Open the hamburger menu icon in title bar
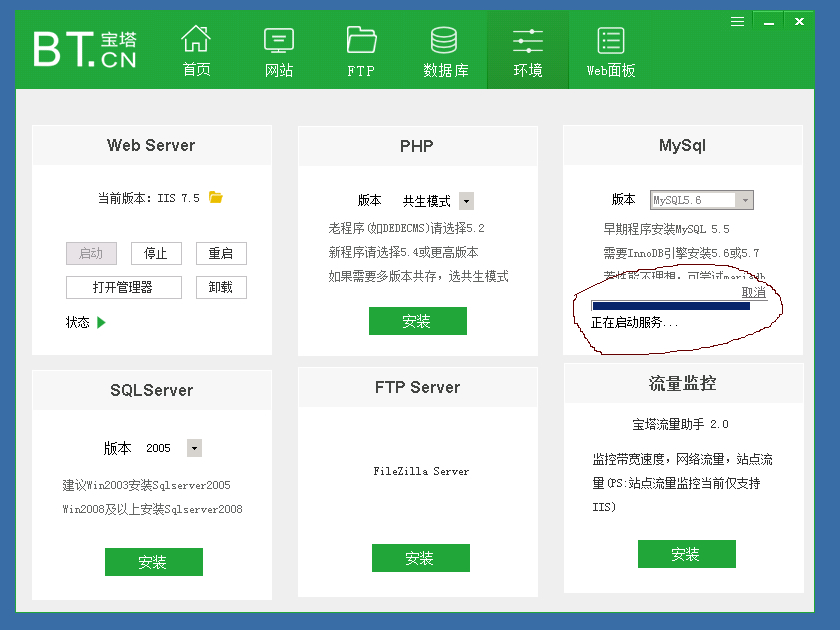840x630 pixels. pyautogui.click(x=737, y=21)
